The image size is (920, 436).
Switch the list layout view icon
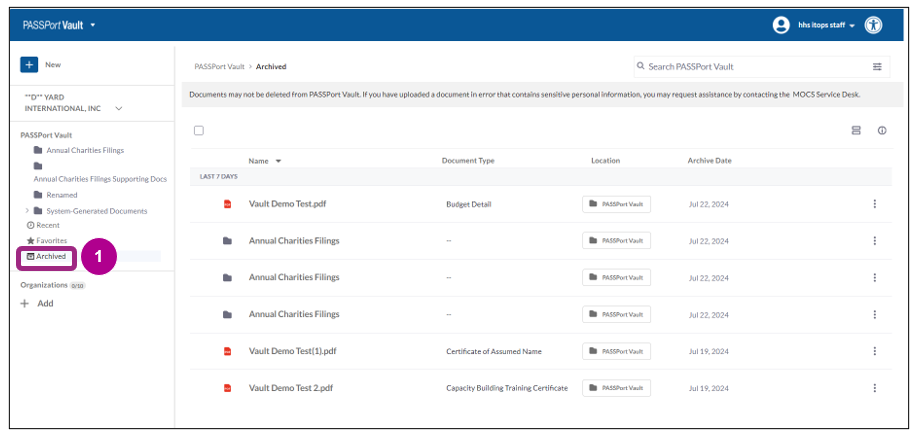(856, 130)
